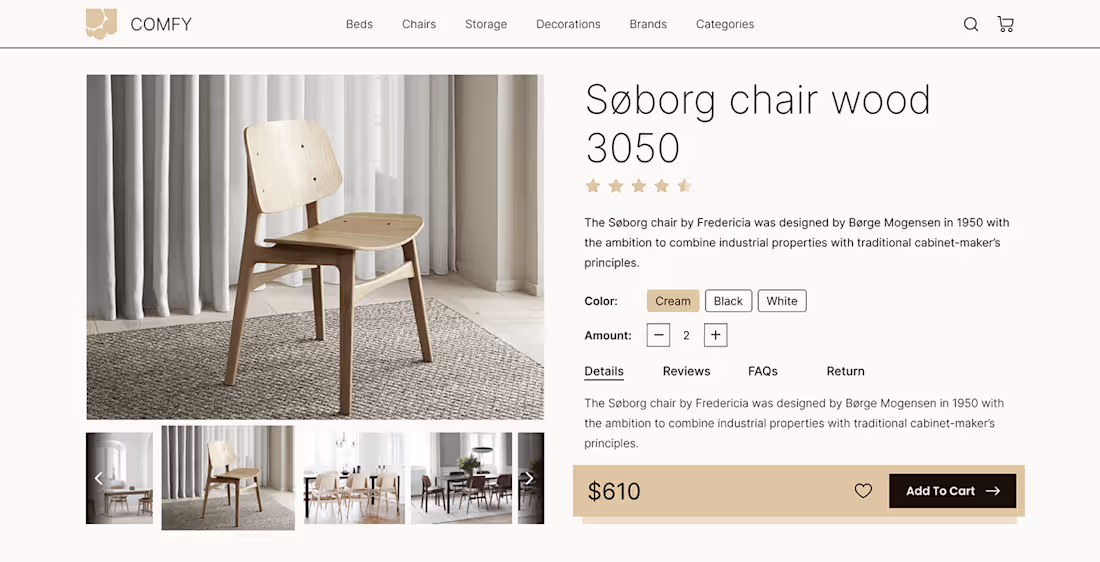Viewport: 1100px width, 562px height.
Task: Show next thumbnails with right arrow
Action: [530, 478]
